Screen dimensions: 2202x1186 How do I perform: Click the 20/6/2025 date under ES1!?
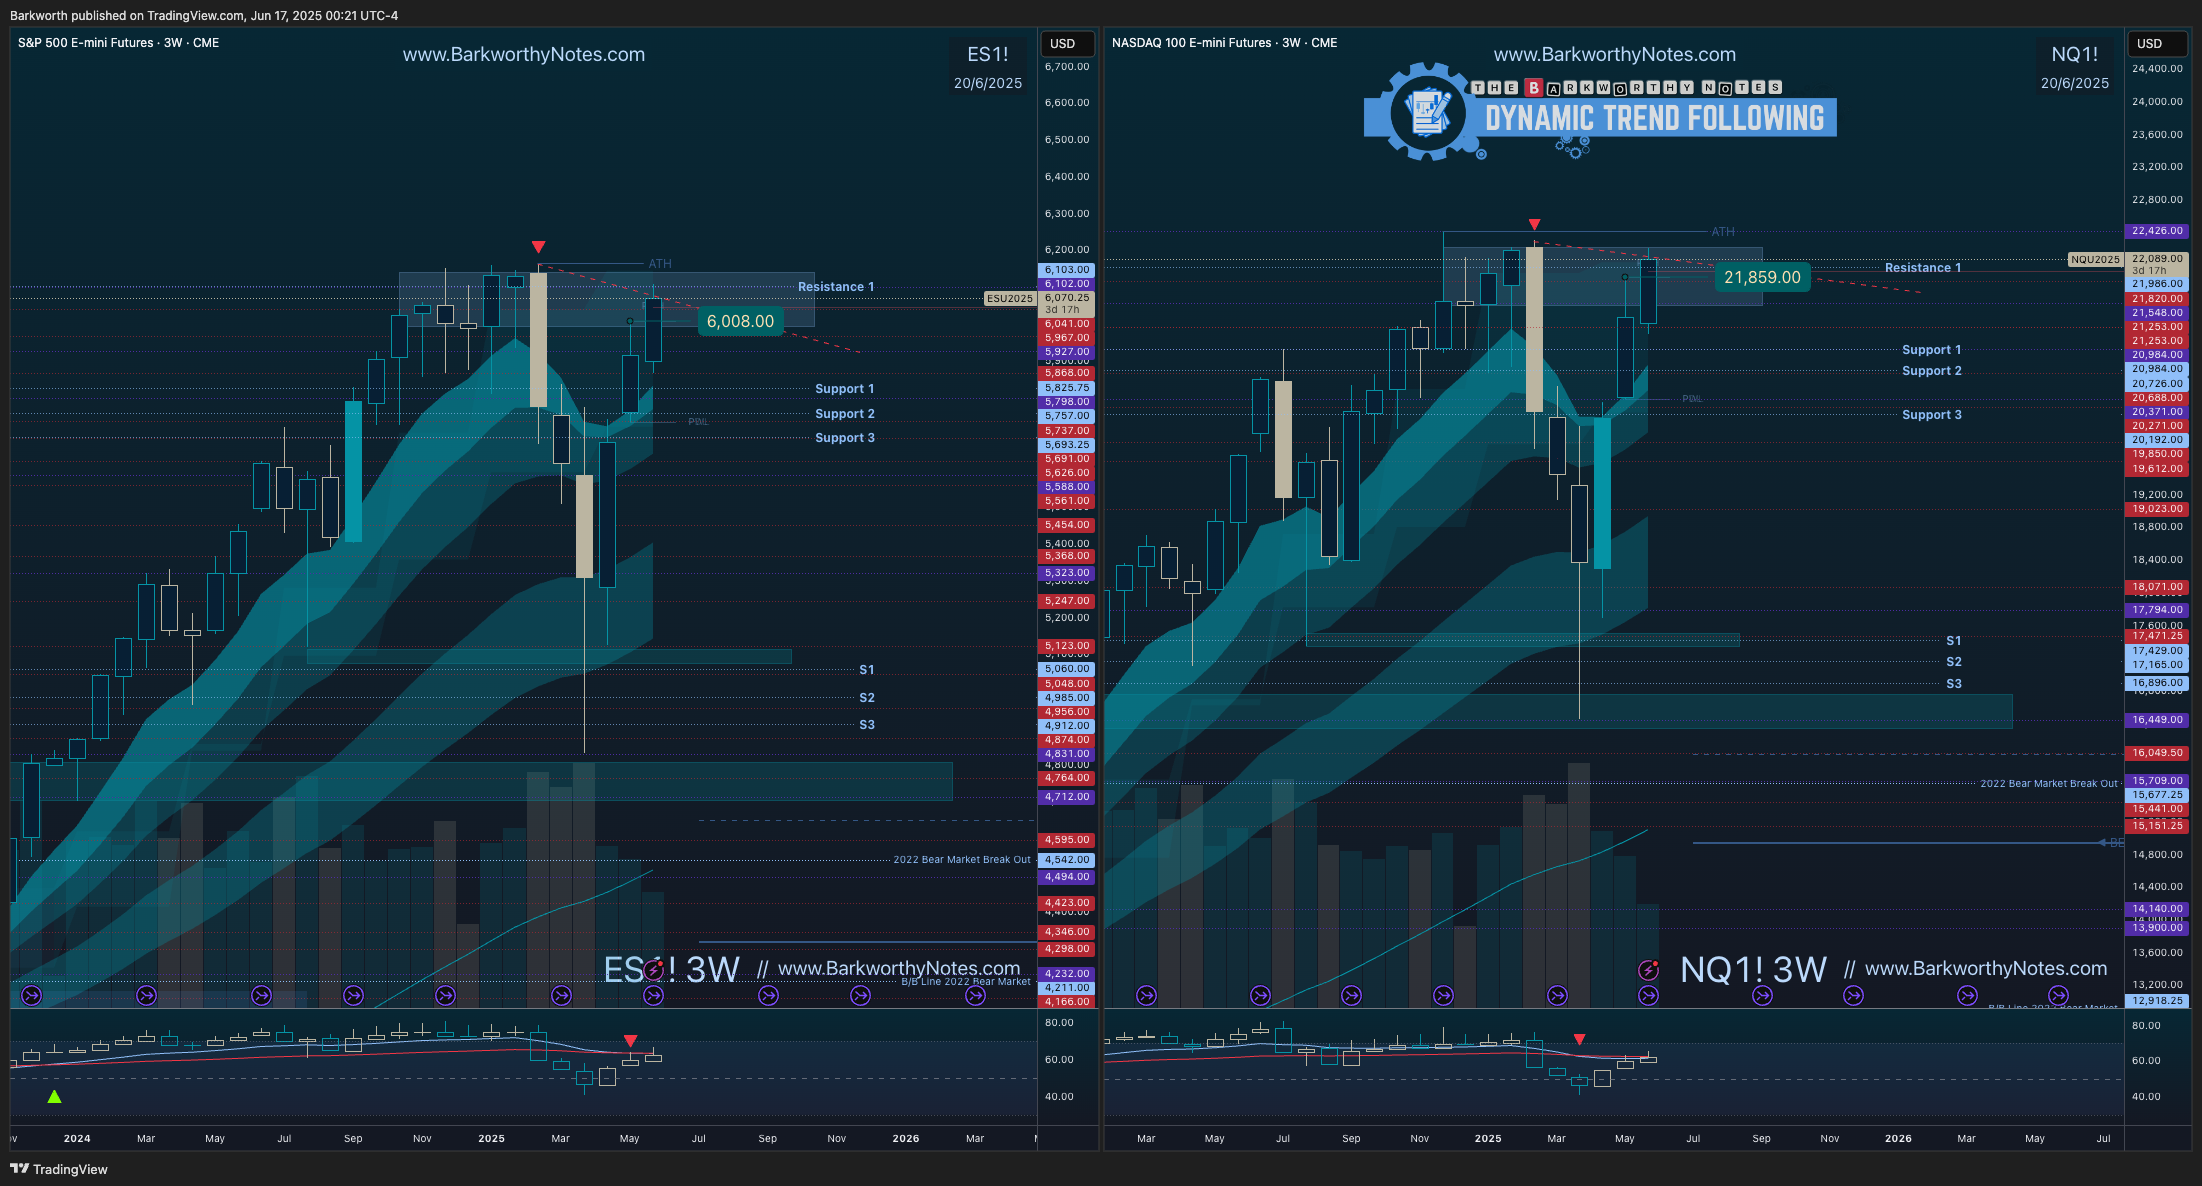[988, 84]
